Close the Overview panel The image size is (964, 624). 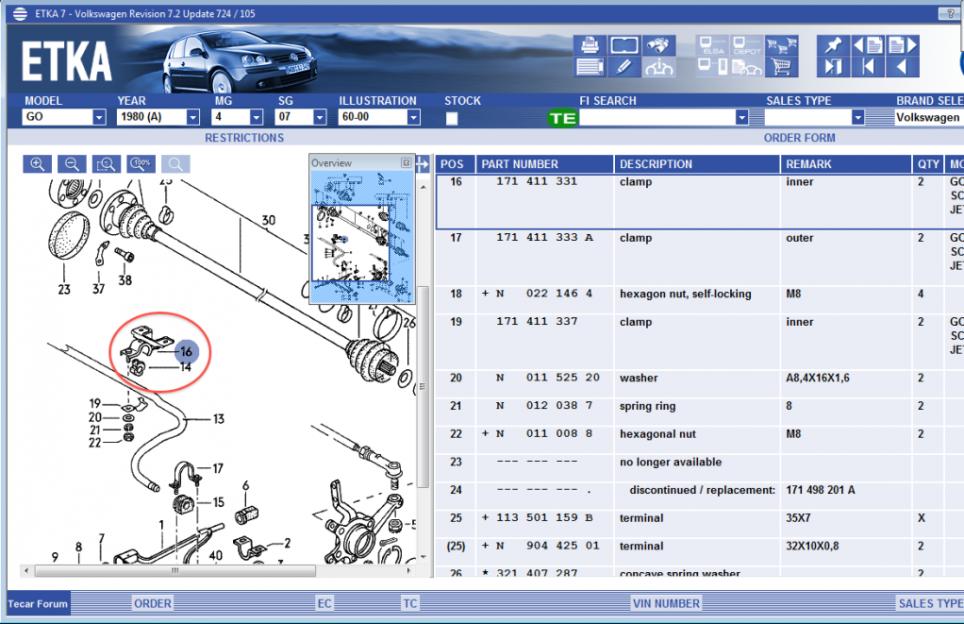click(x=406, y=162)
